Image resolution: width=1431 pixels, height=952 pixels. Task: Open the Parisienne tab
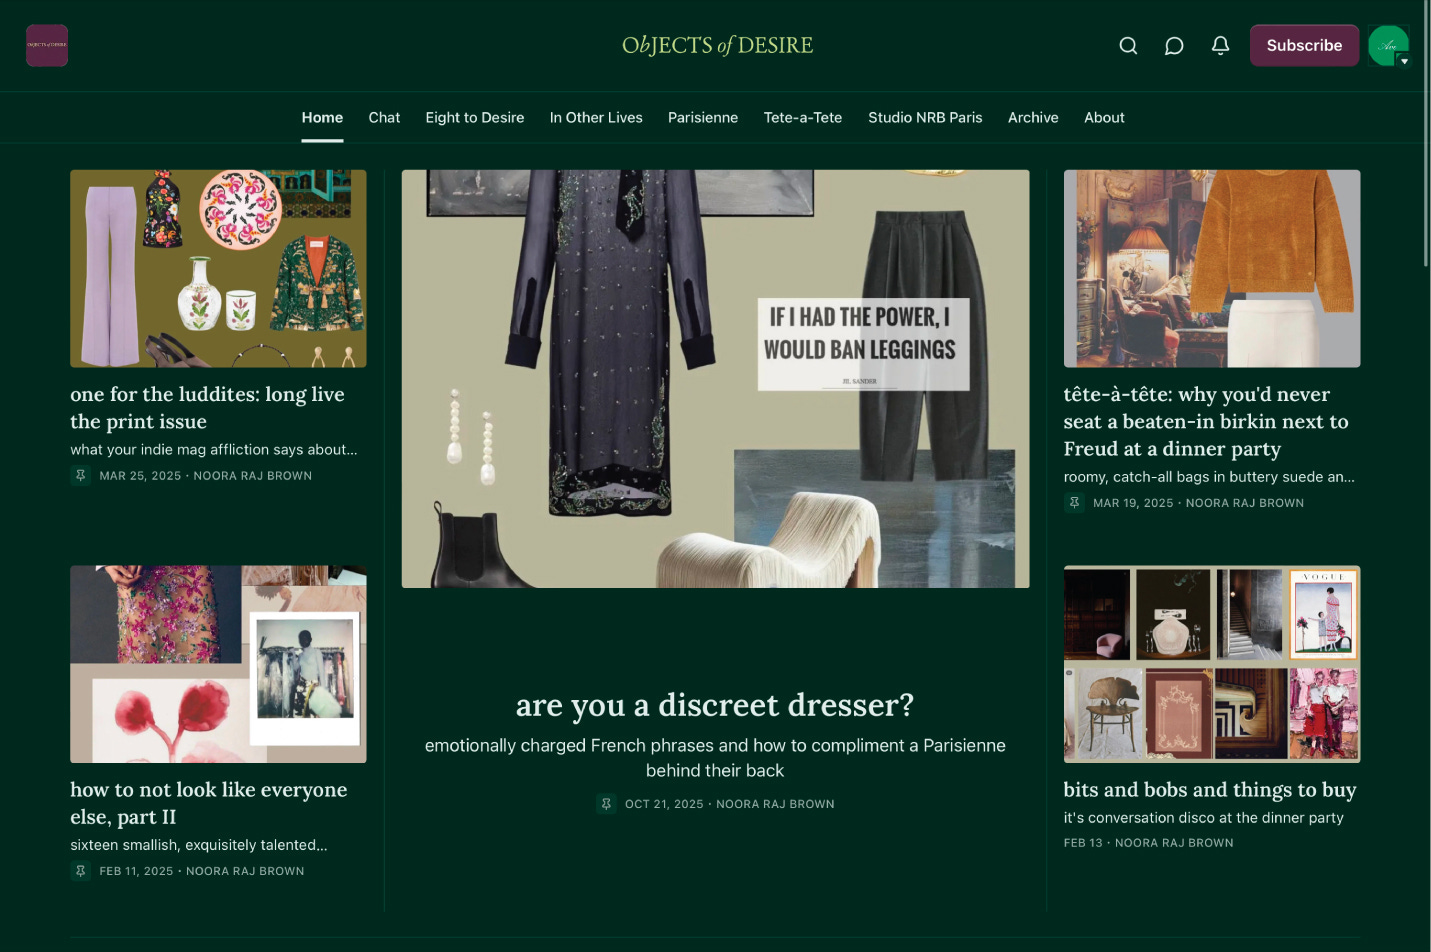pos(703,118)
